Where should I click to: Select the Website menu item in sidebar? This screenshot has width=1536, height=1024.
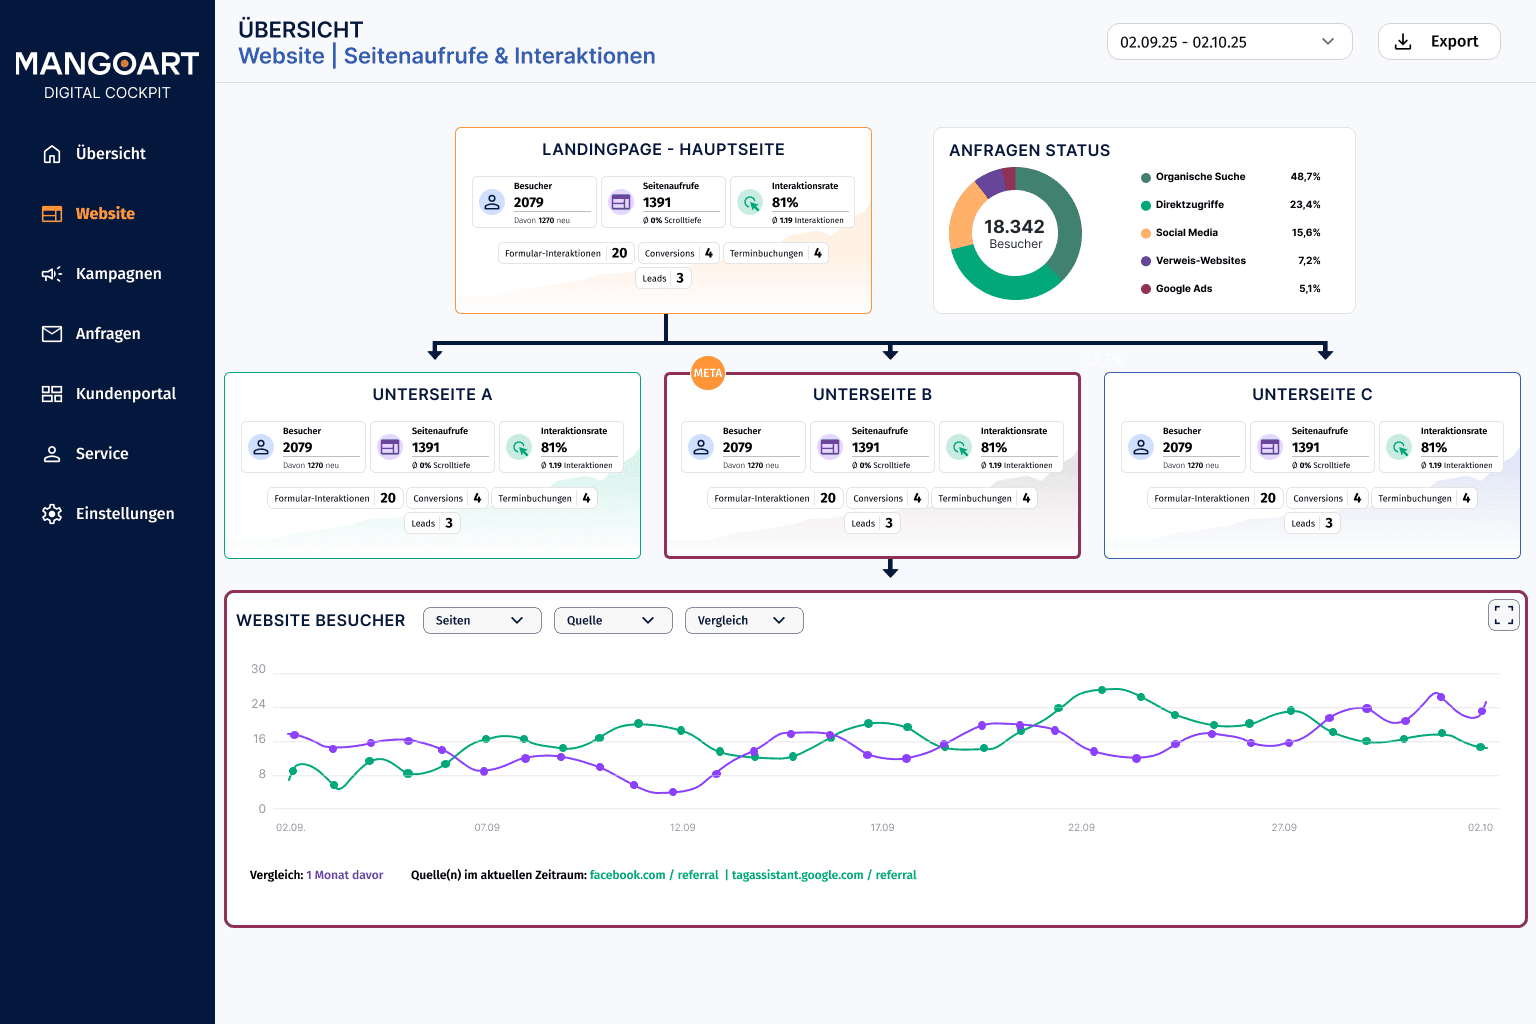[107, 214]
